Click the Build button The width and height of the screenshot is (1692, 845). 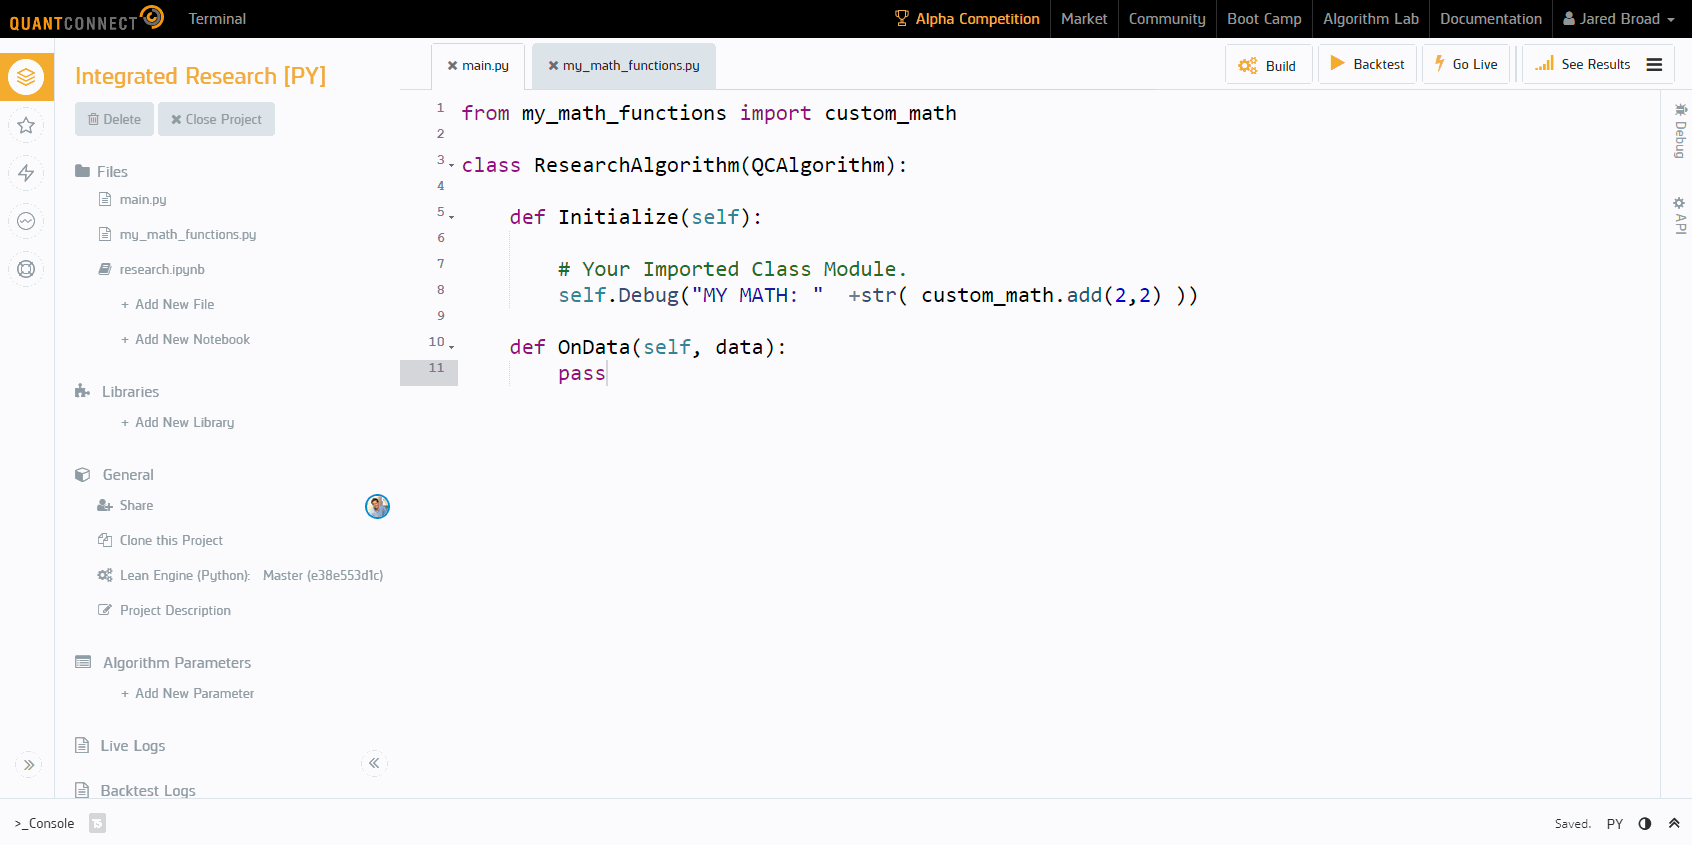click(1268, 65)
